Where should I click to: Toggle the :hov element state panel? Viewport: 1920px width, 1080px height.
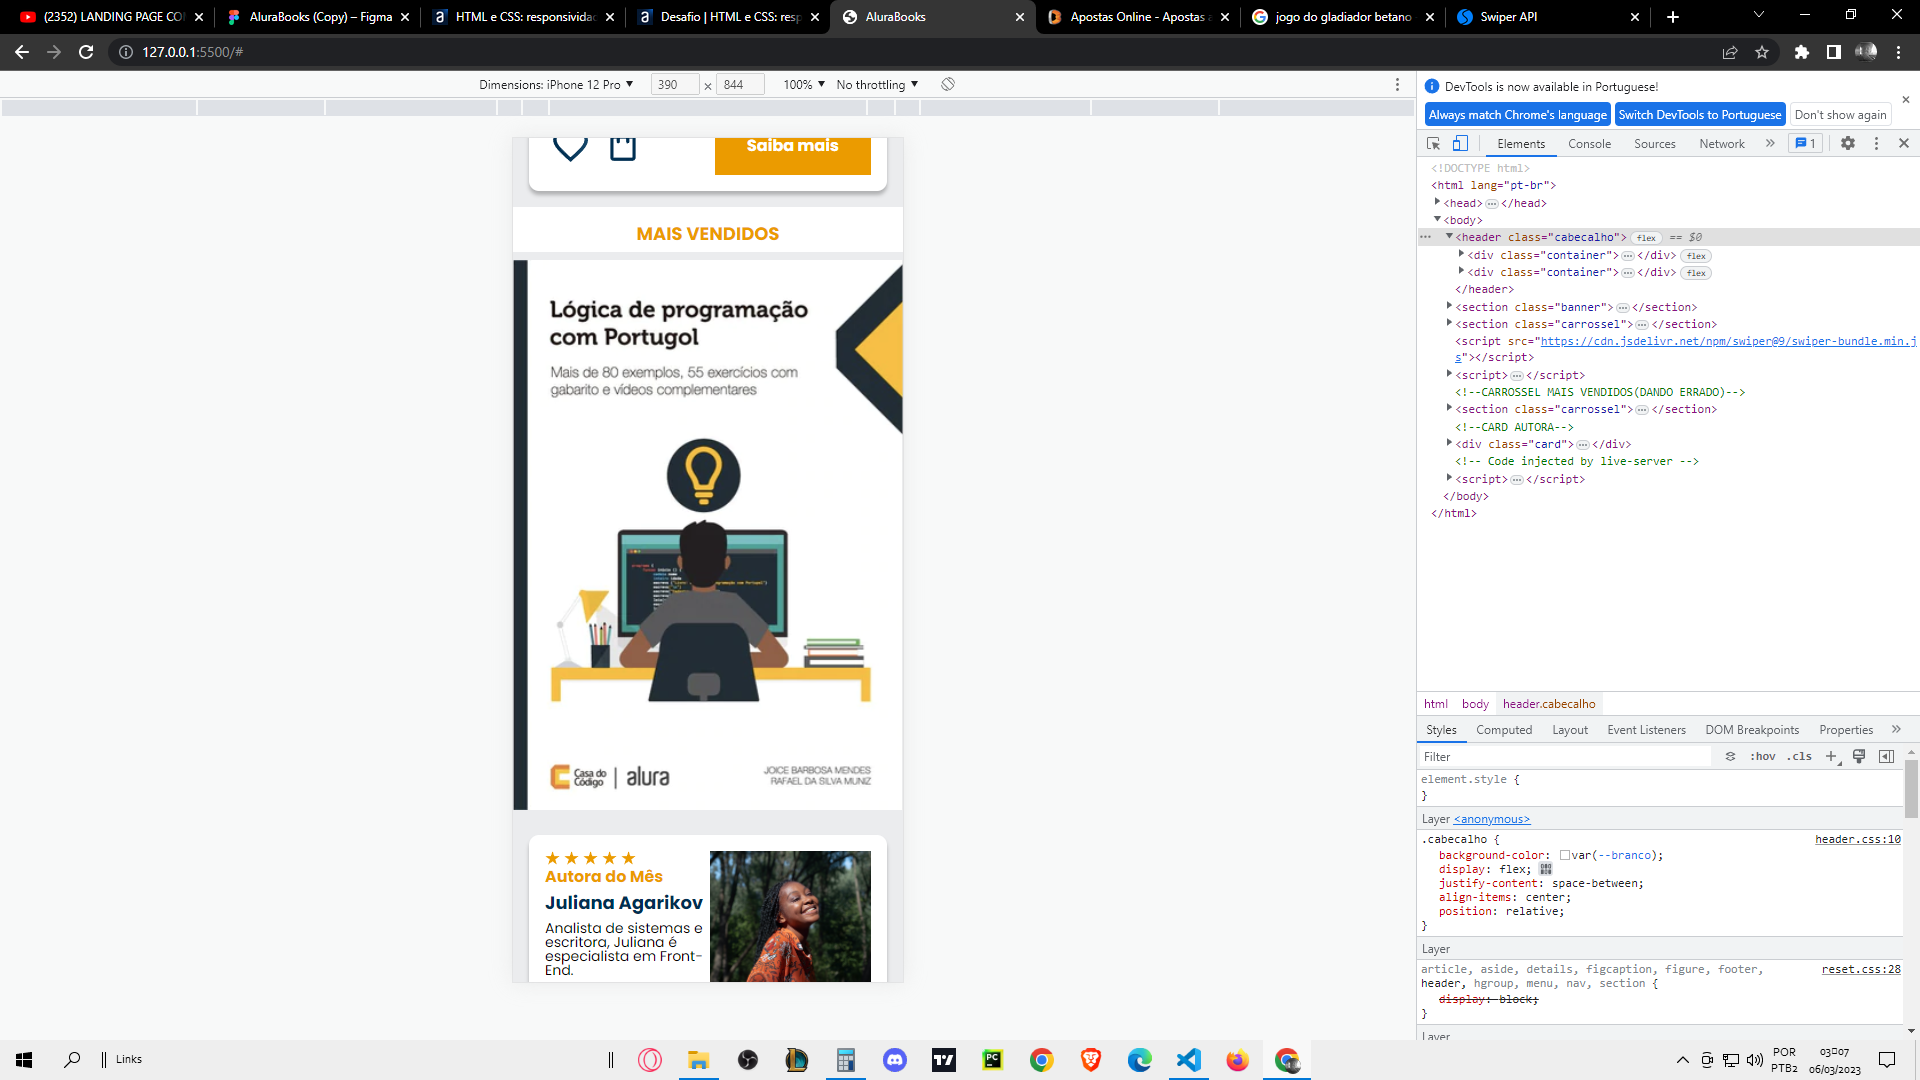pos(1762,757)
